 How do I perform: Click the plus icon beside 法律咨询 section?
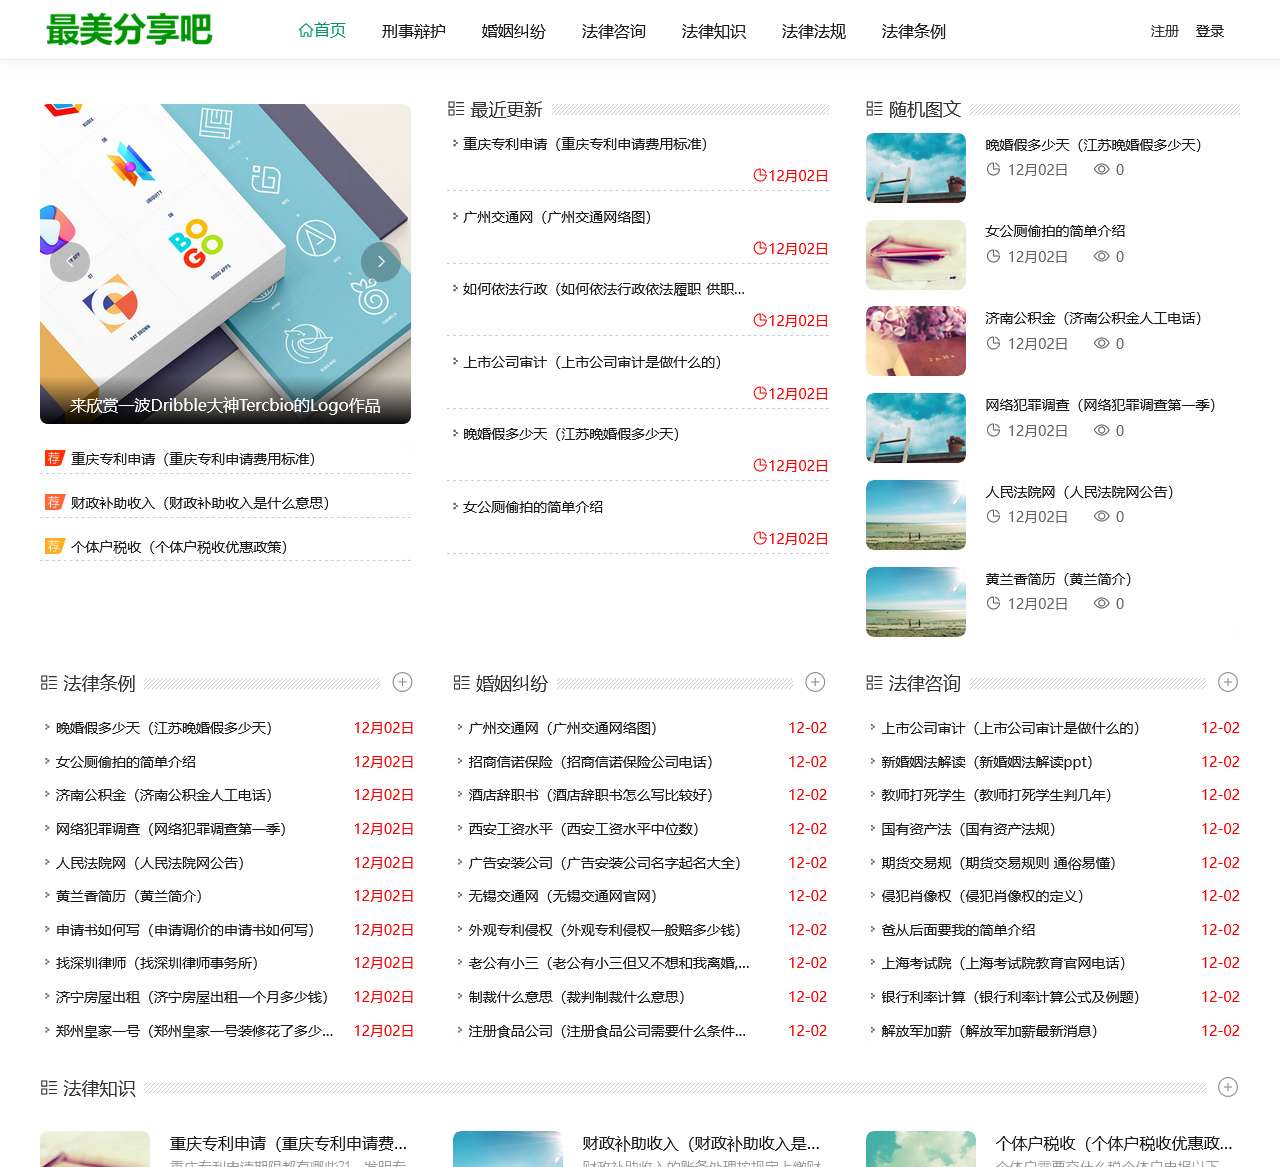pyautogui.click(x=1229, y=681)
